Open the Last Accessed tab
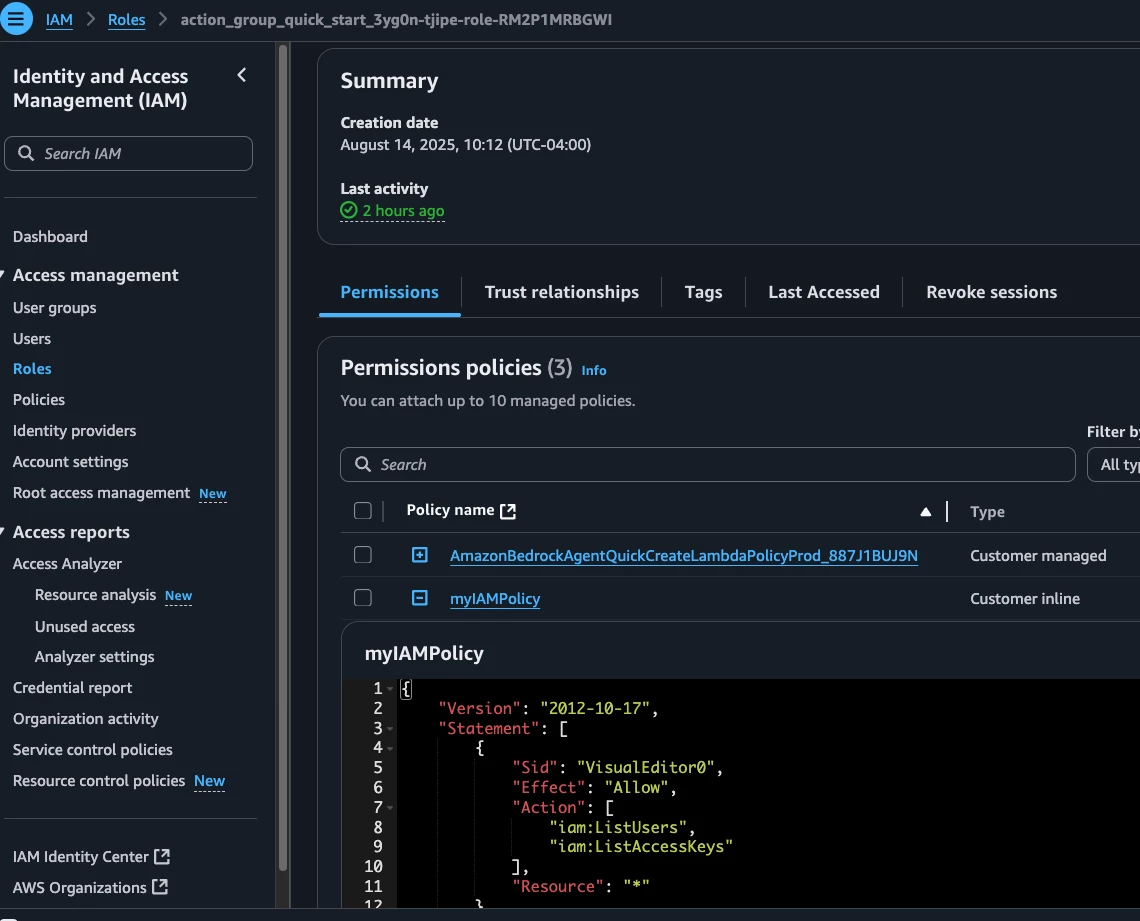This screenshot has height=921, width=1140. 824,292
